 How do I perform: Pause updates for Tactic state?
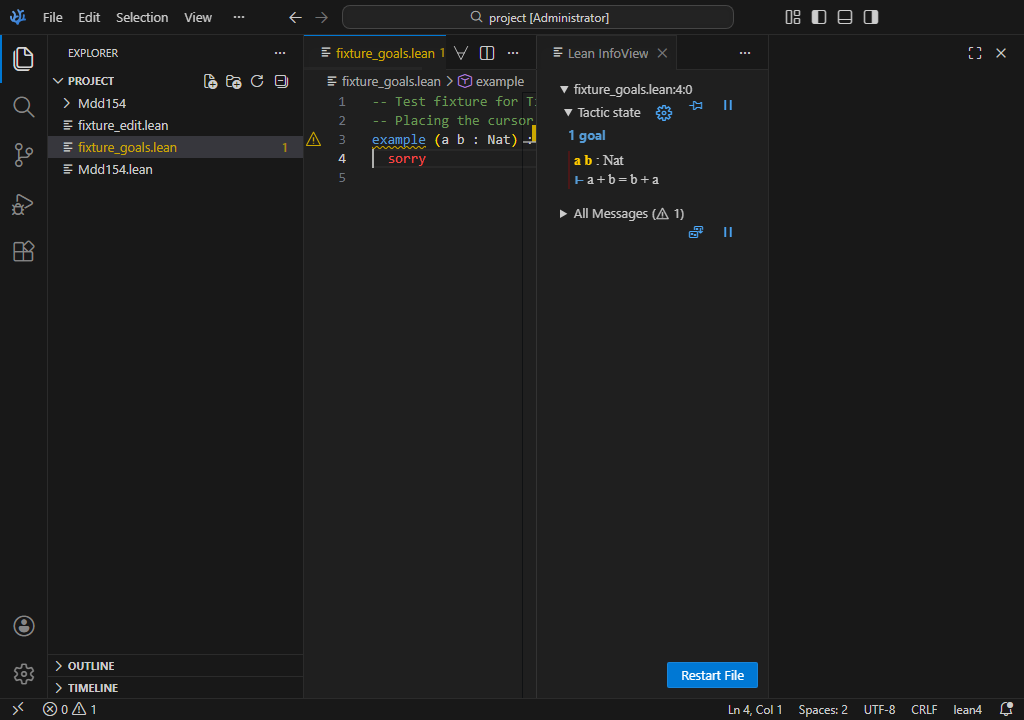click(728, 106)
